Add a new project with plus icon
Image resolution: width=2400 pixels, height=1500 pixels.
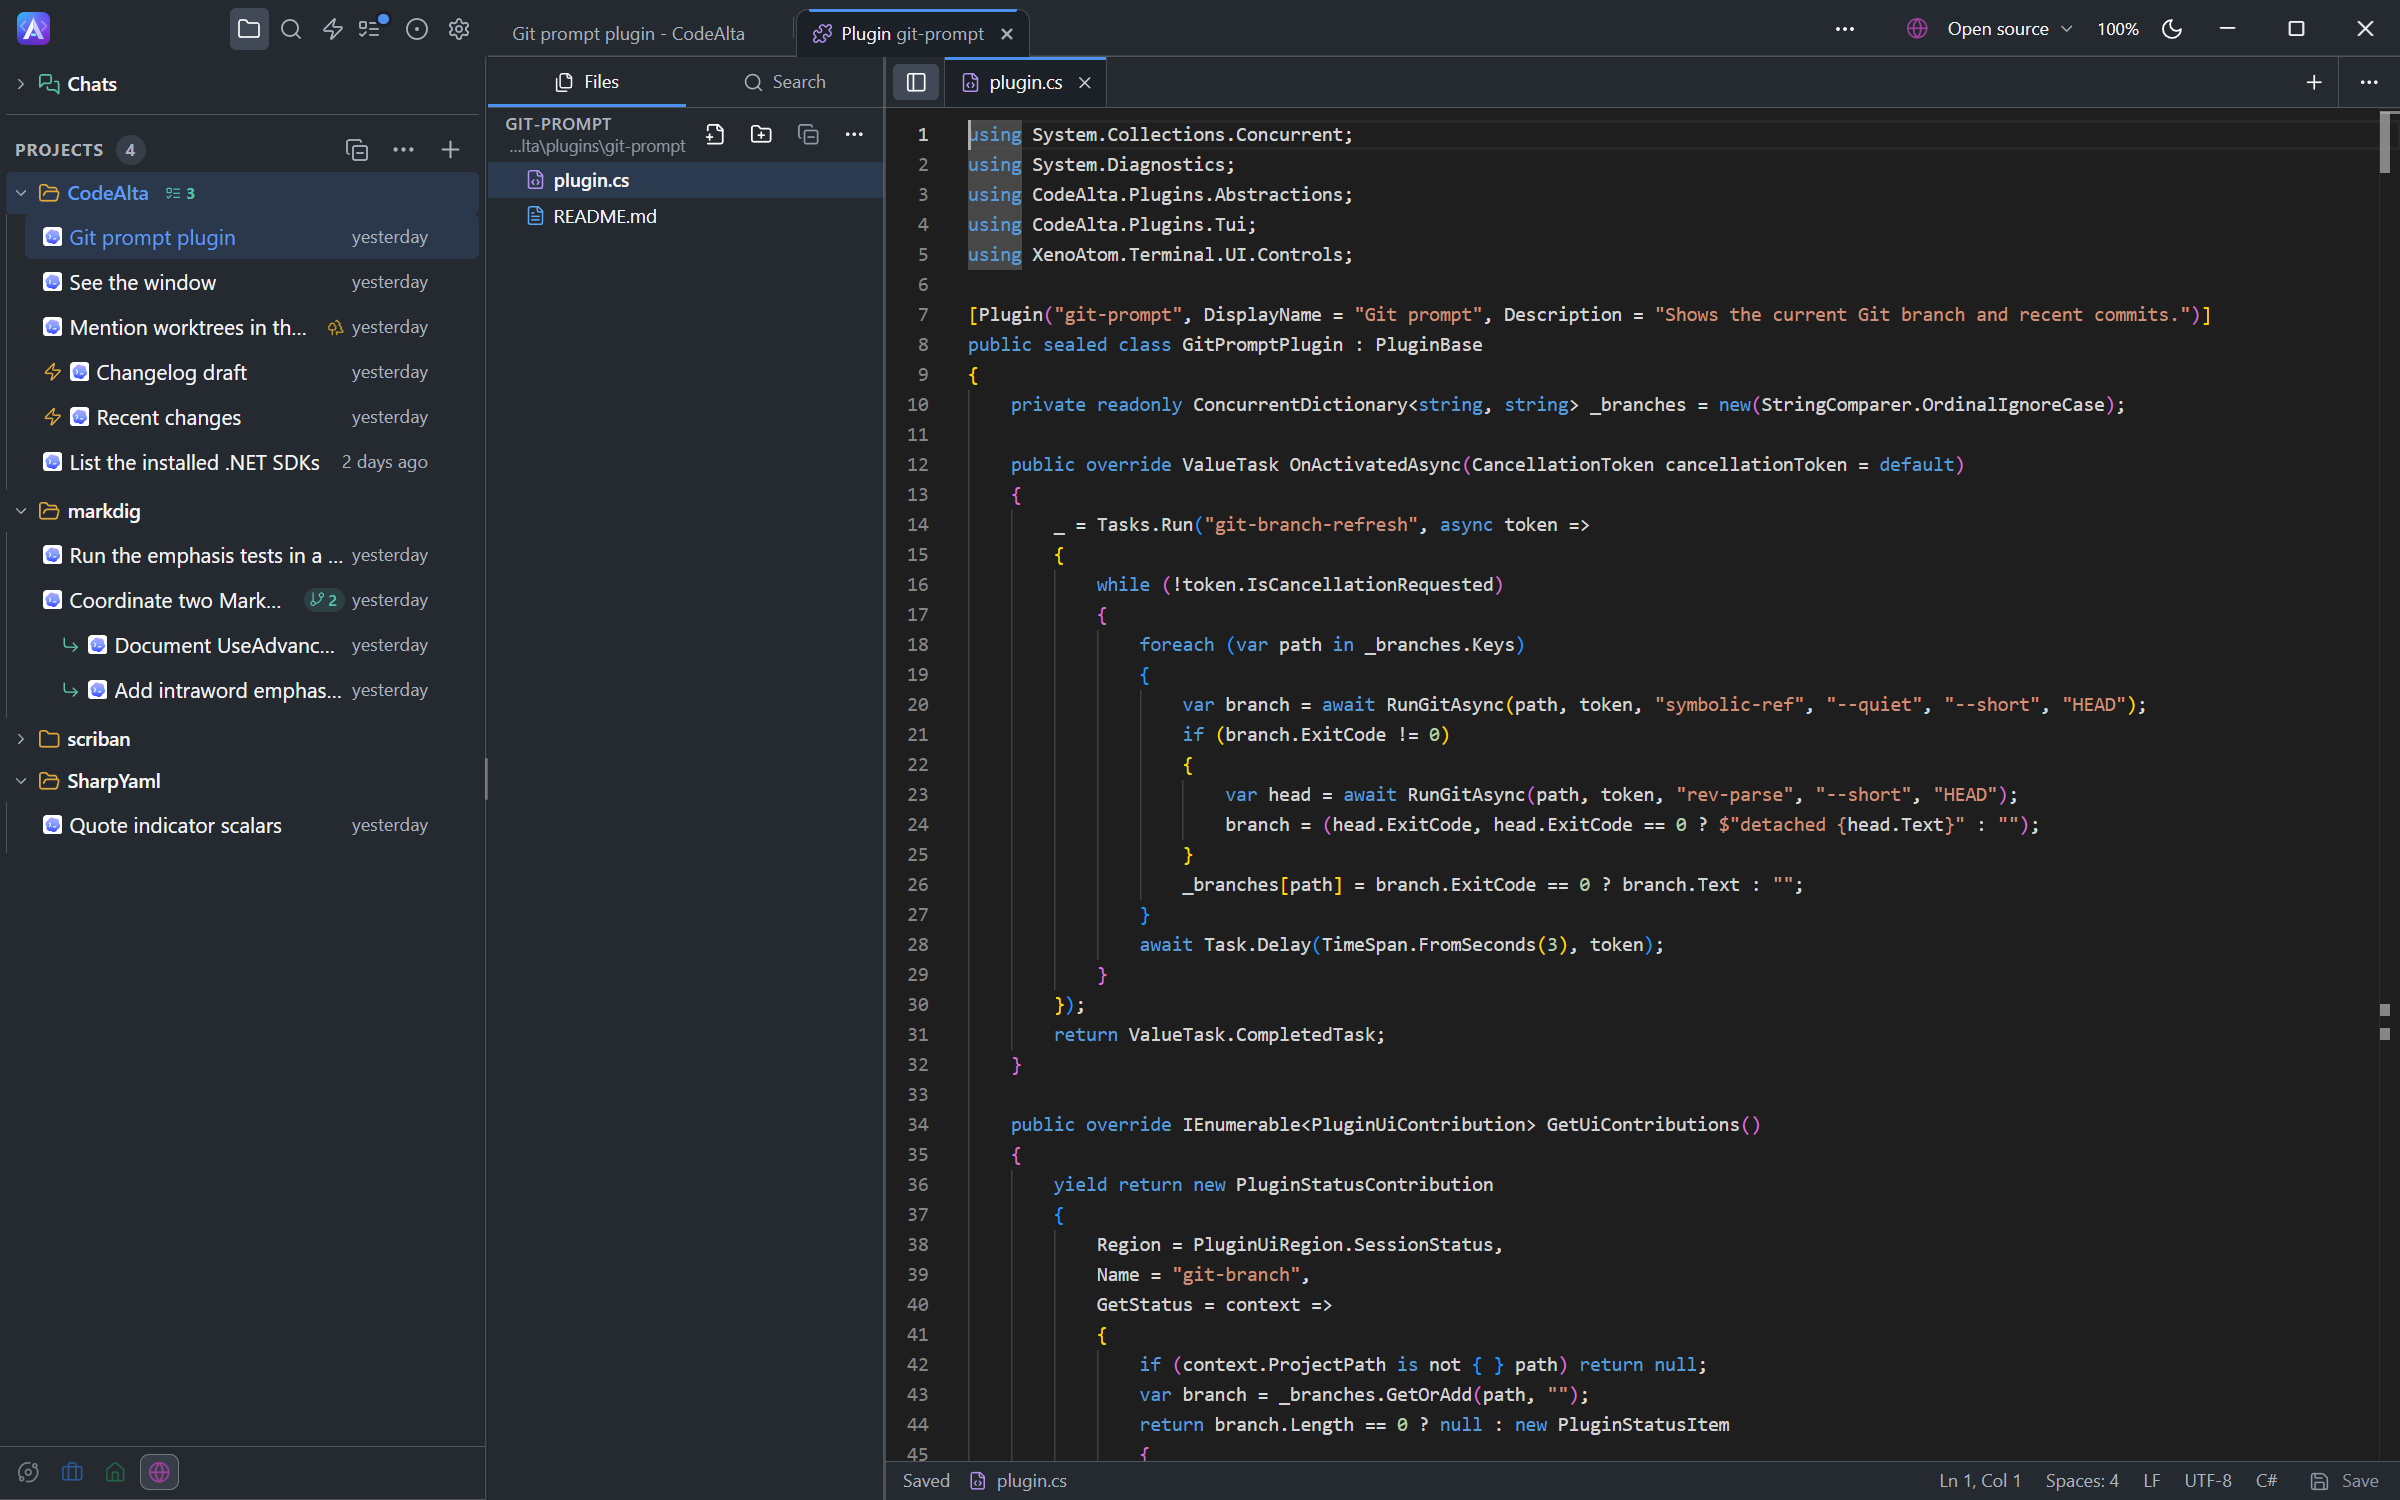(x=450, y=150)
